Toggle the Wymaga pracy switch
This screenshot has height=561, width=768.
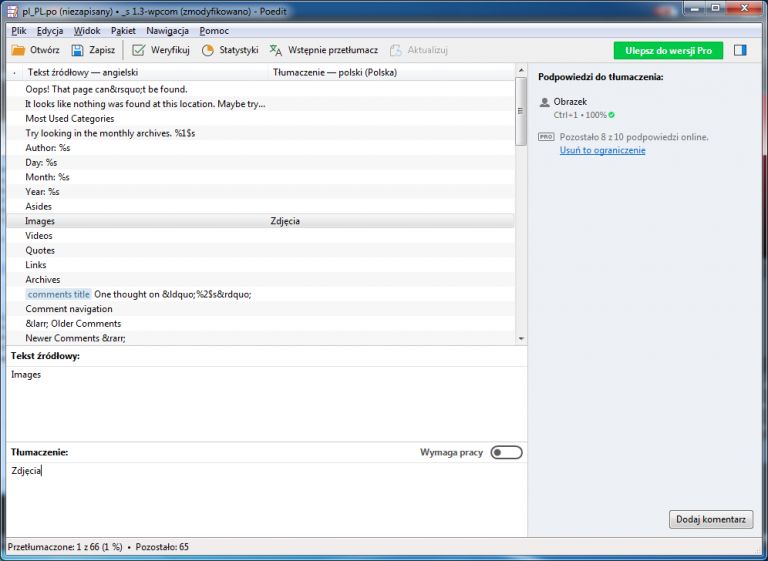[506, 453]
